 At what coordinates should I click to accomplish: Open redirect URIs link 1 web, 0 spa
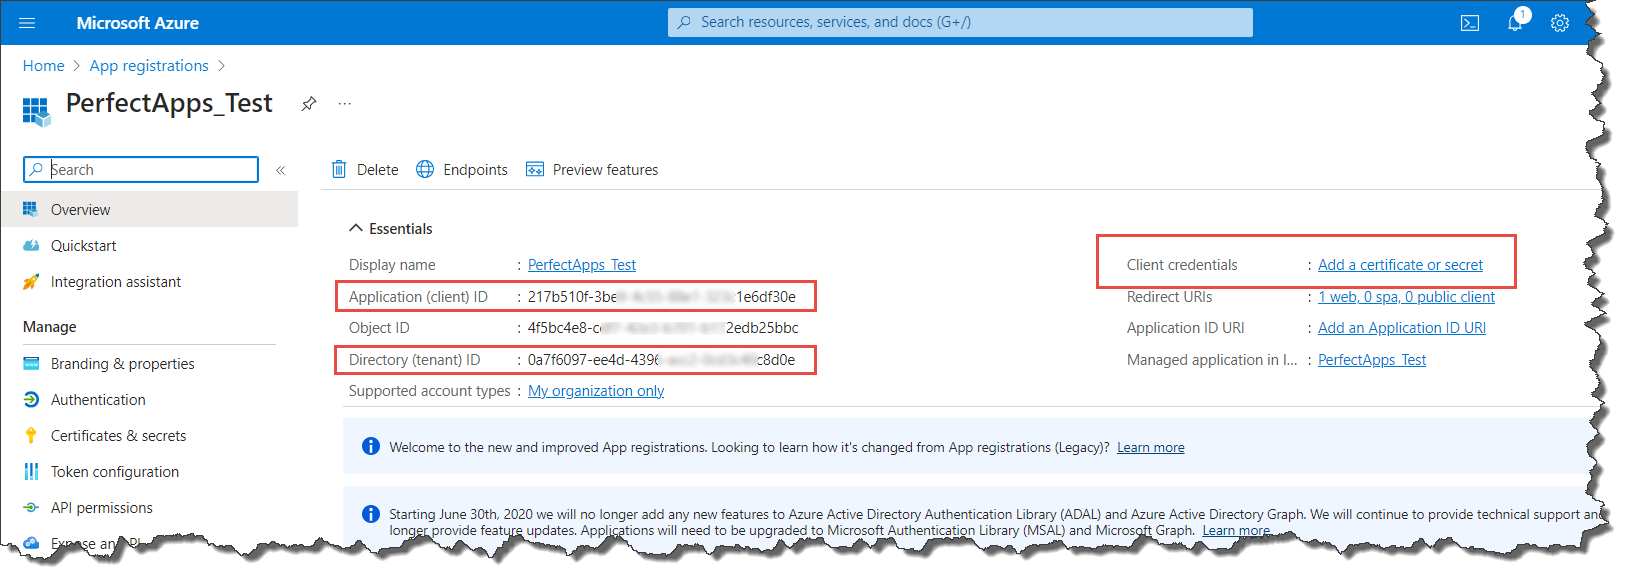coord(1406,296)
